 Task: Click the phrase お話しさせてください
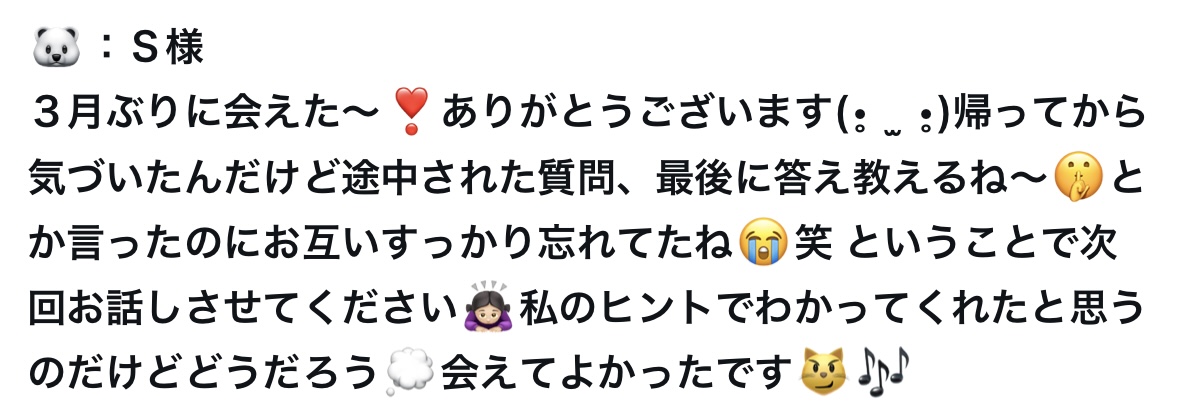click(x=264, y=309)
